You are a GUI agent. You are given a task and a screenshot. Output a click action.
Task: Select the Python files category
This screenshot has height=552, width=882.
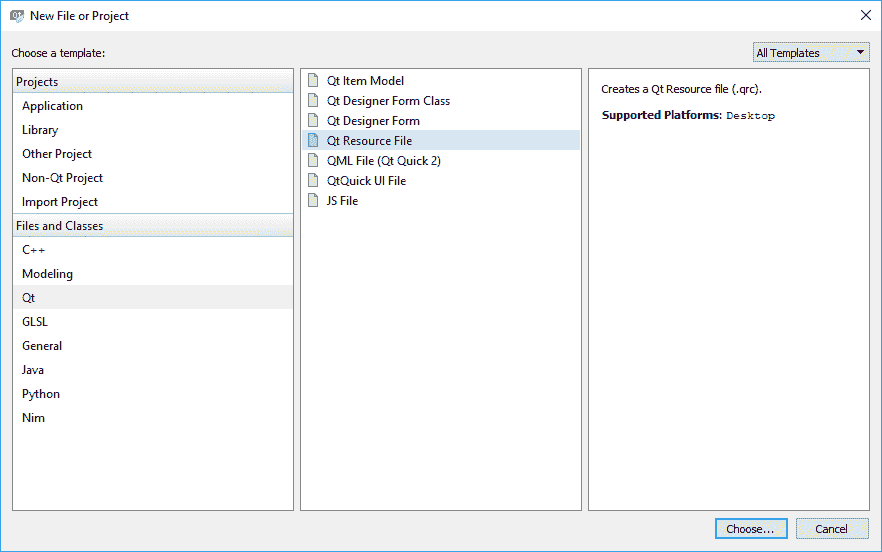(41, 394)
